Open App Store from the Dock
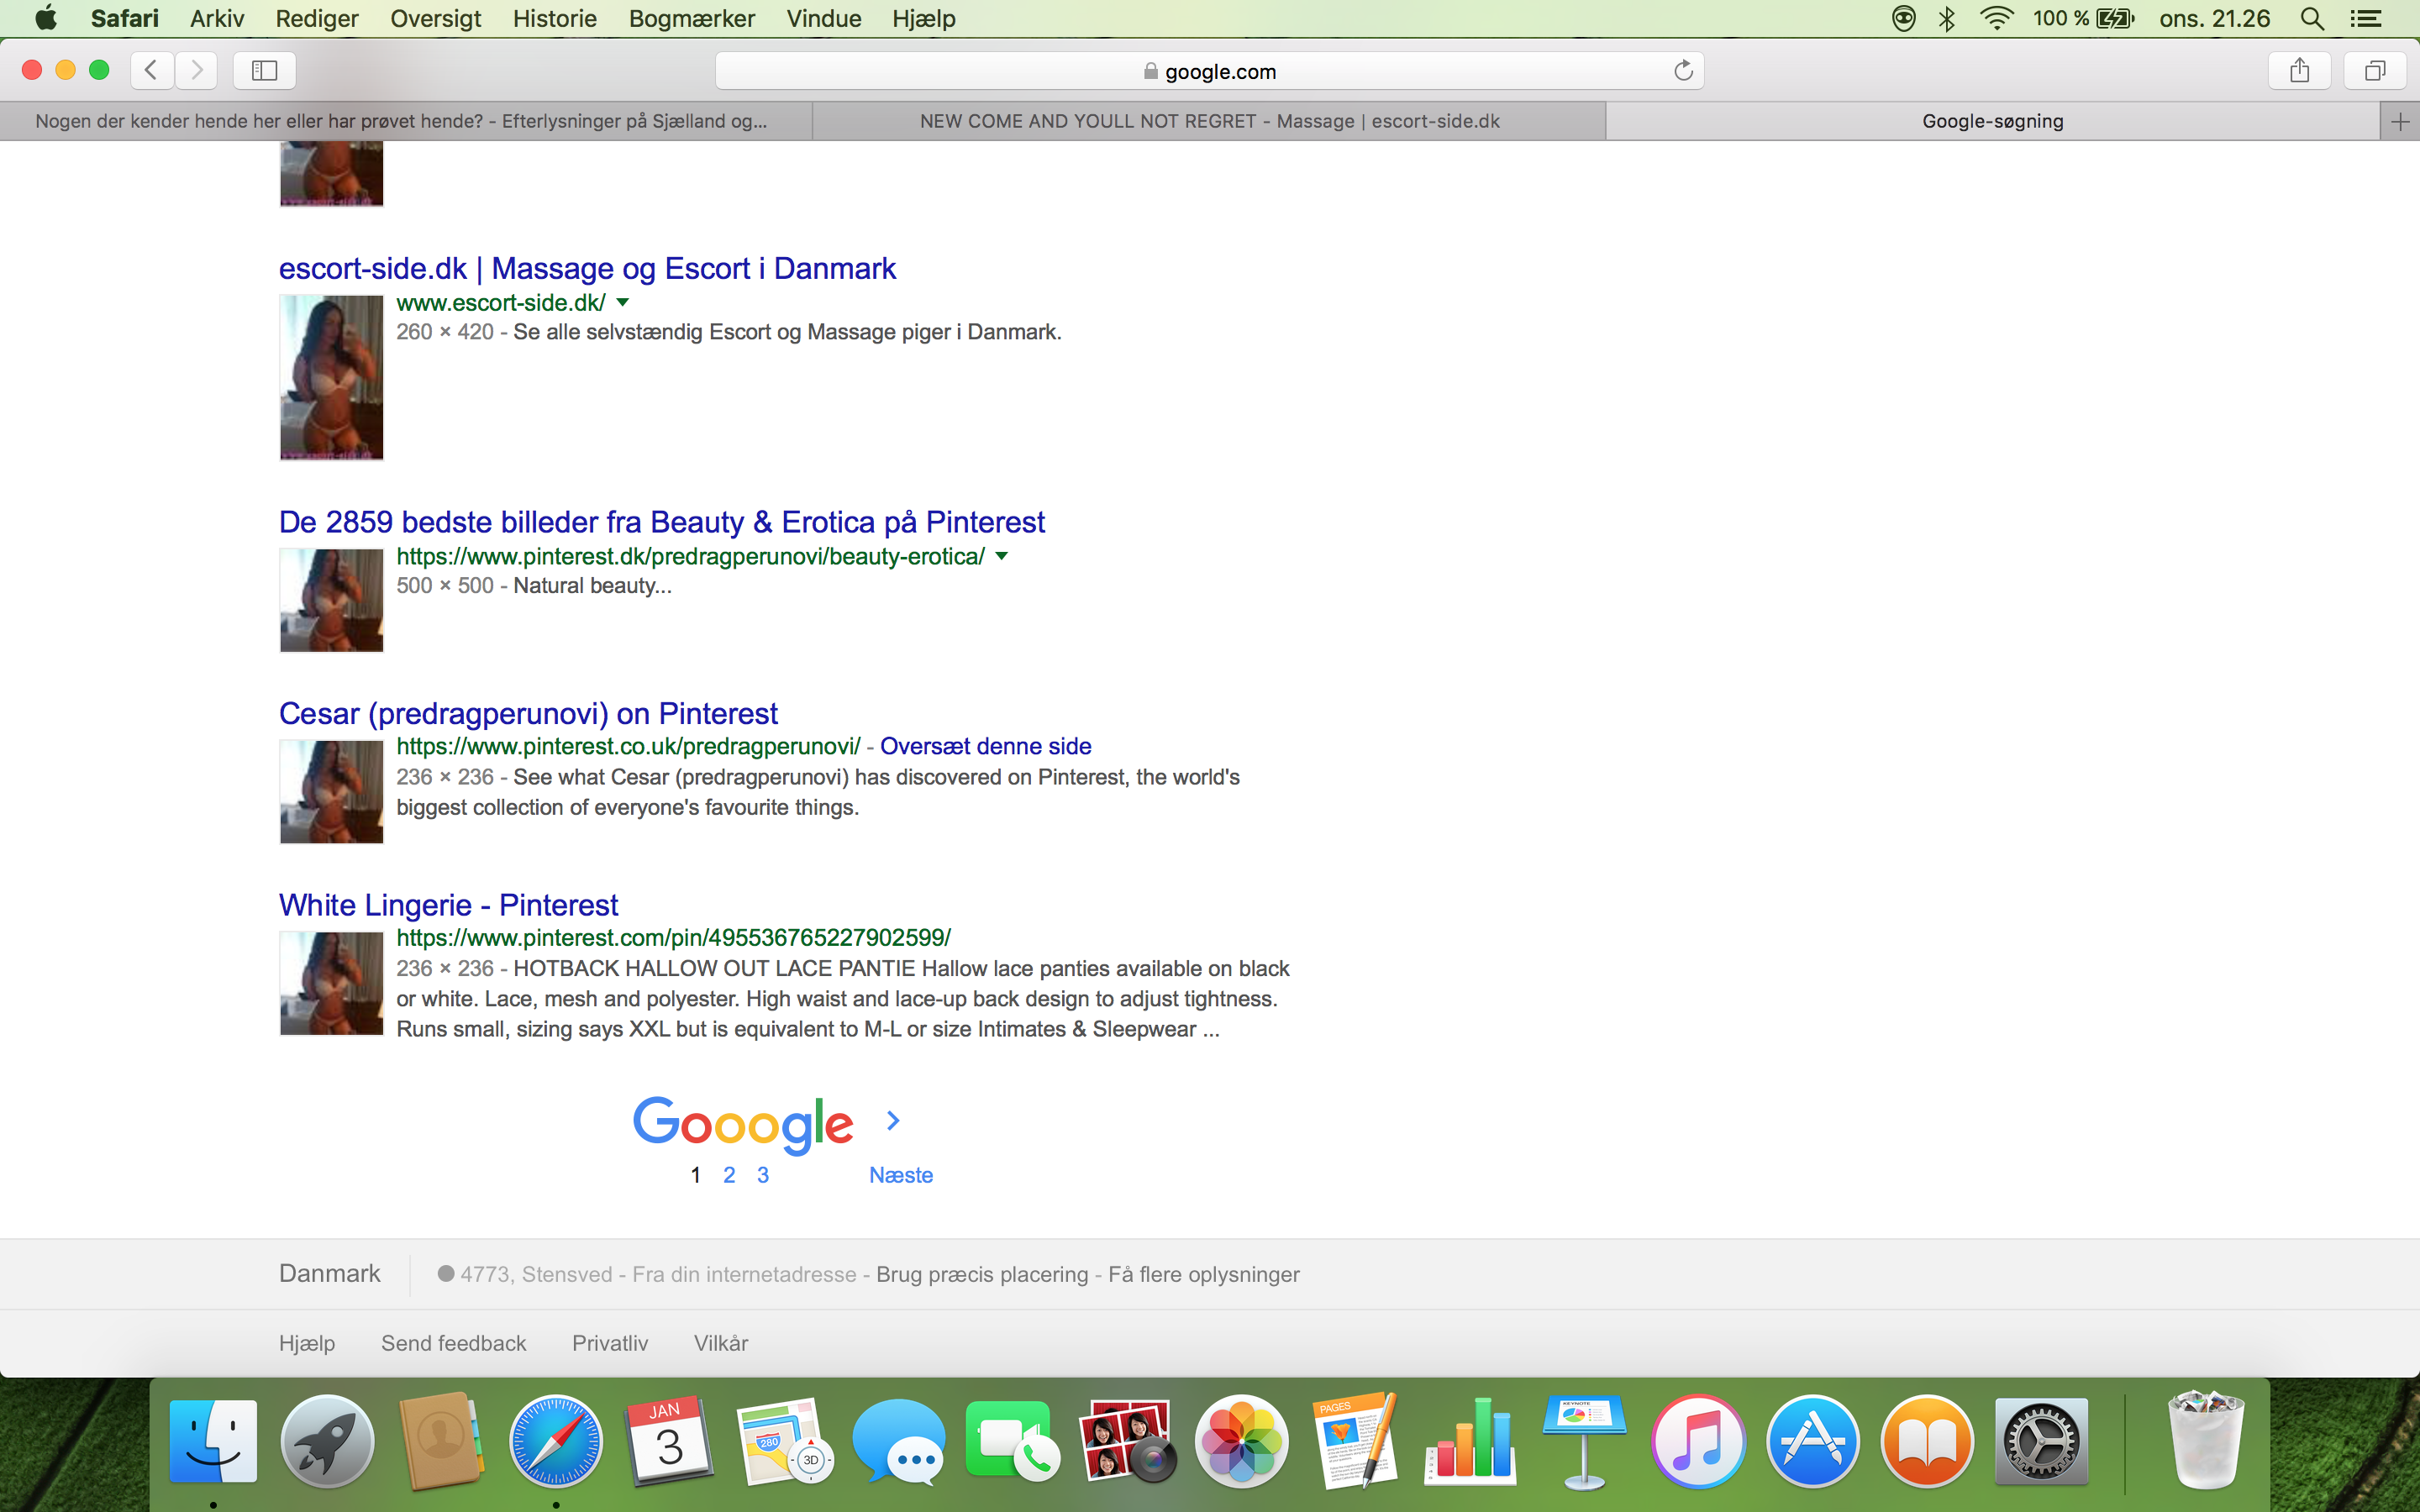 tap(1813, 1441)
